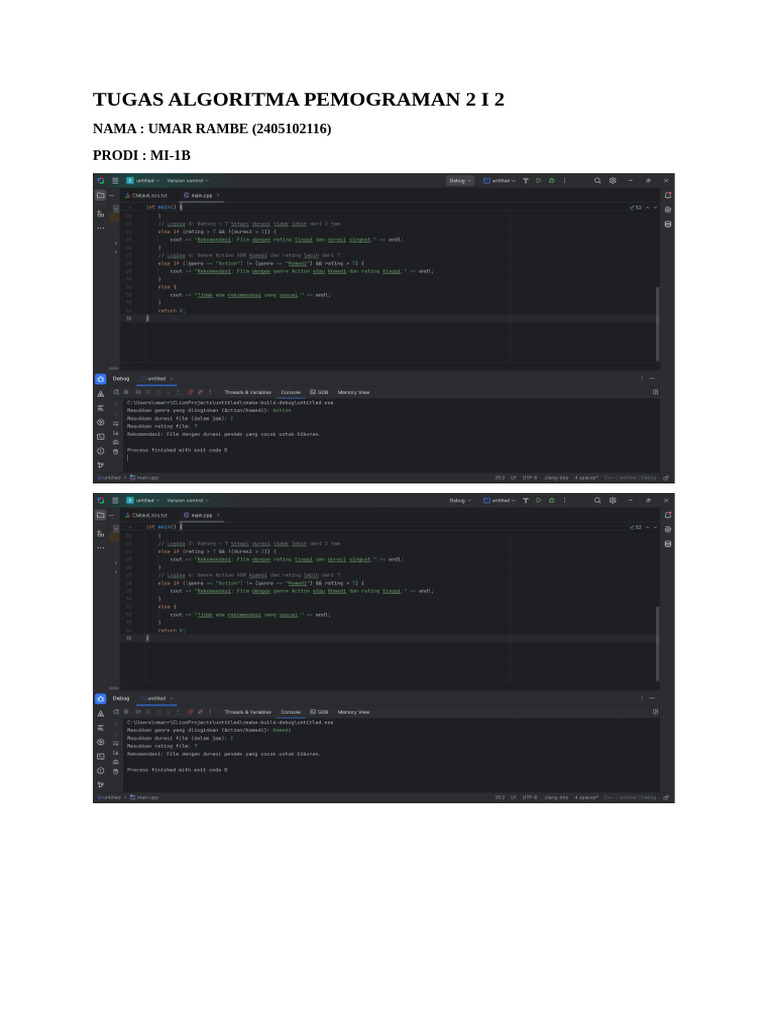This screenshot has height=1024, width=768.
Task: Select main.cpp editor tab in the lower IDE
Action: [x=200, y=514]
